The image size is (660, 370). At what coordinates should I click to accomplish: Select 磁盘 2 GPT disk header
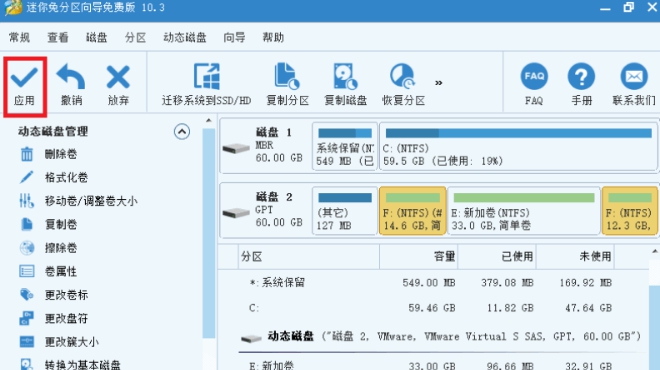[266, 210]
